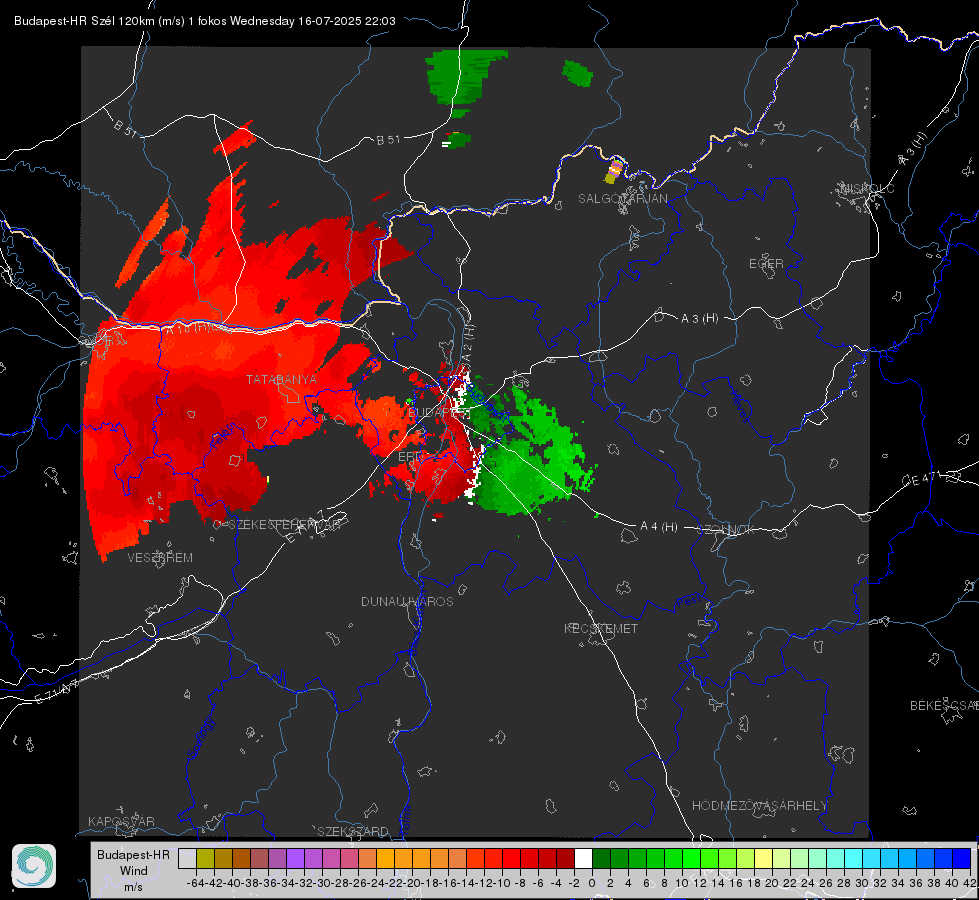This screenshot has width=979, height=900.
Task: Click the 'Budapest-HR Wind m/s' legend label
Action: [x=133, y=871]
